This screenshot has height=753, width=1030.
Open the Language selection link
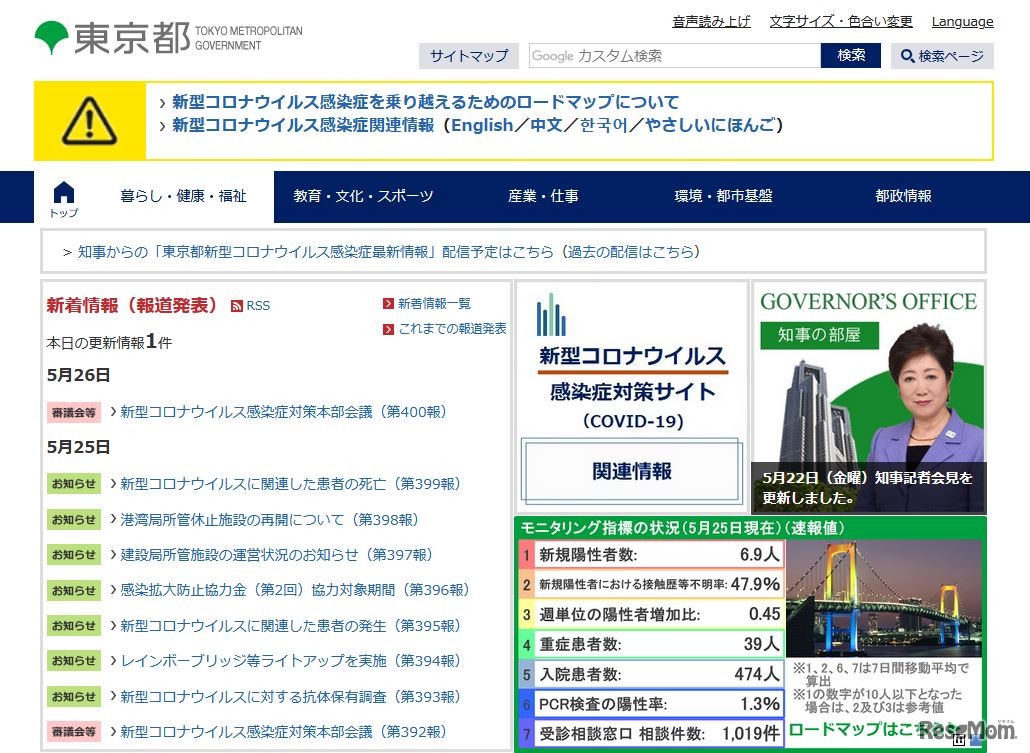pos(962,21)
